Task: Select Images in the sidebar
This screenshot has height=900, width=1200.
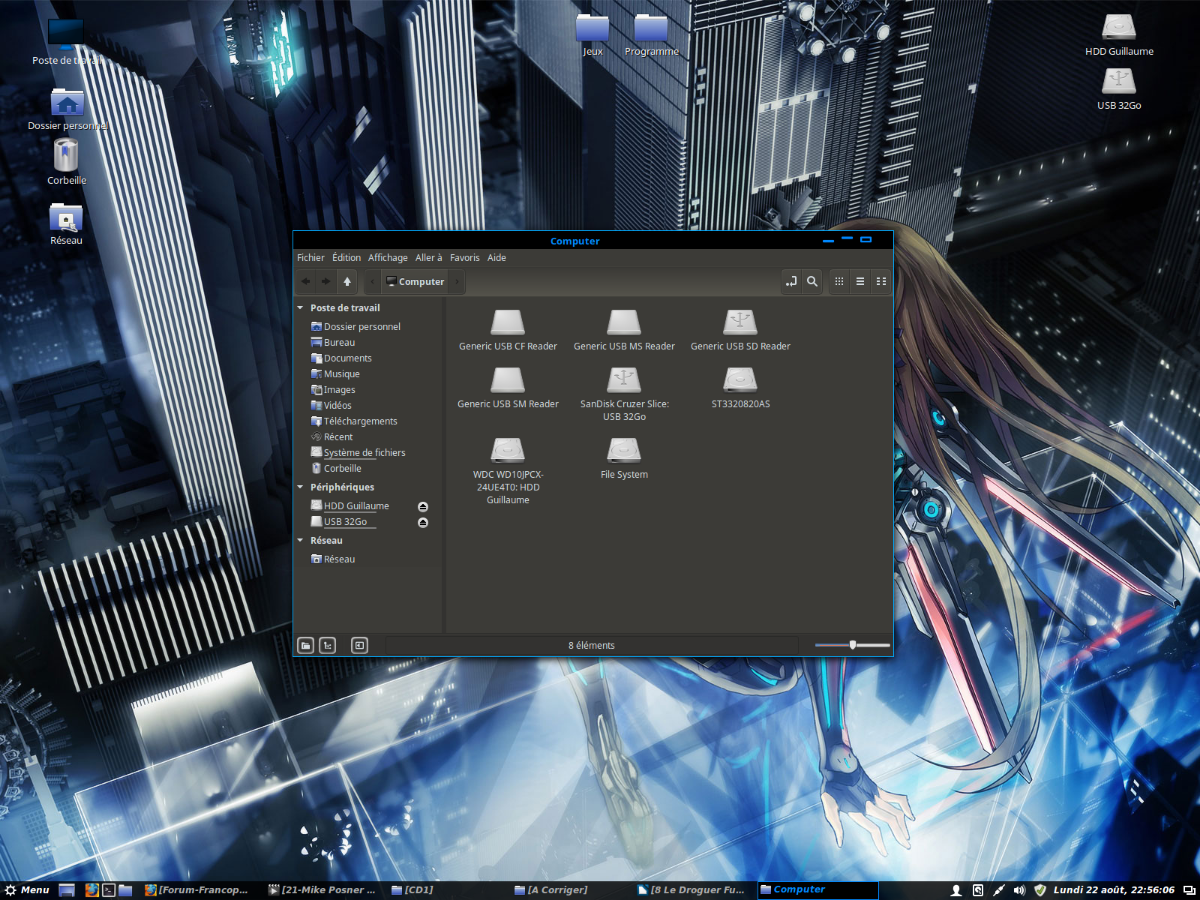Action: click(333, 390)
